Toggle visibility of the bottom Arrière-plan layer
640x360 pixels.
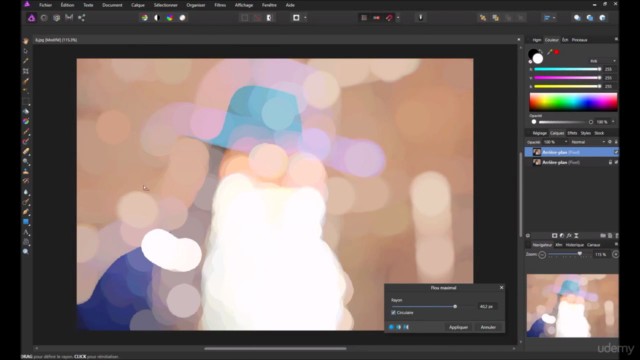click(x=616, y=162)
